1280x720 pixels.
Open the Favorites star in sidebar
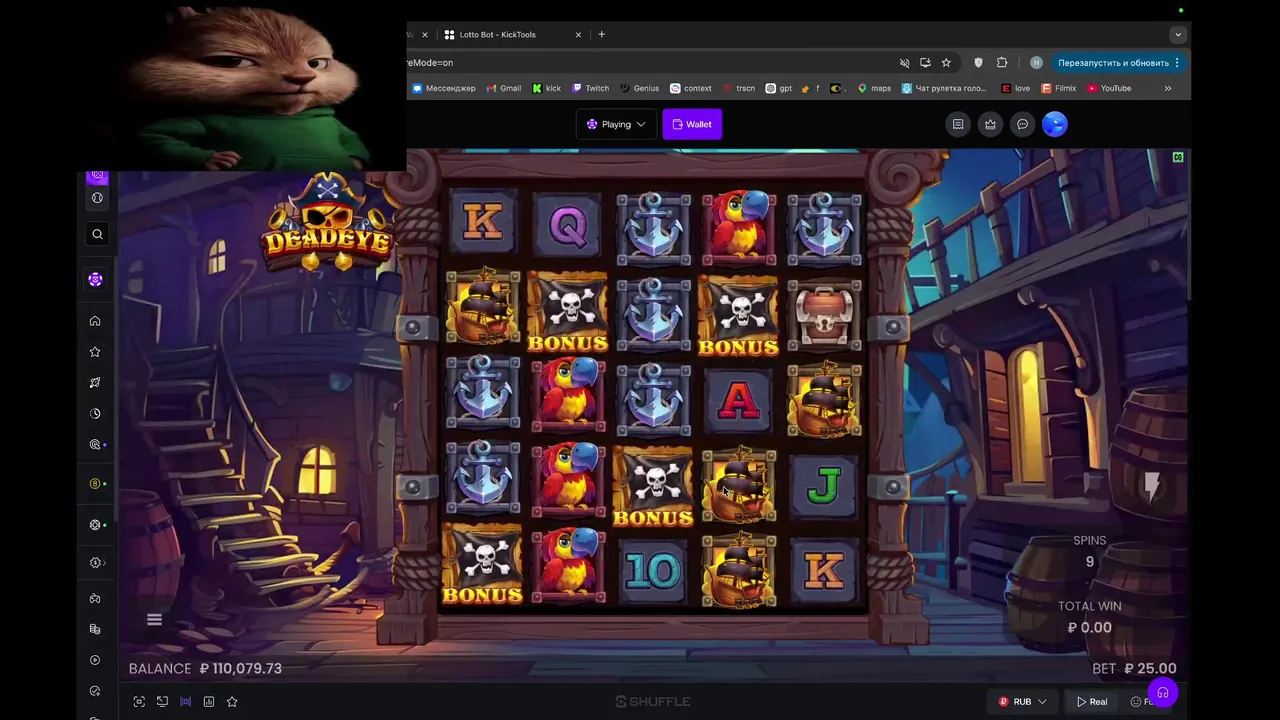pyautogui.click(x=95, y=352)
